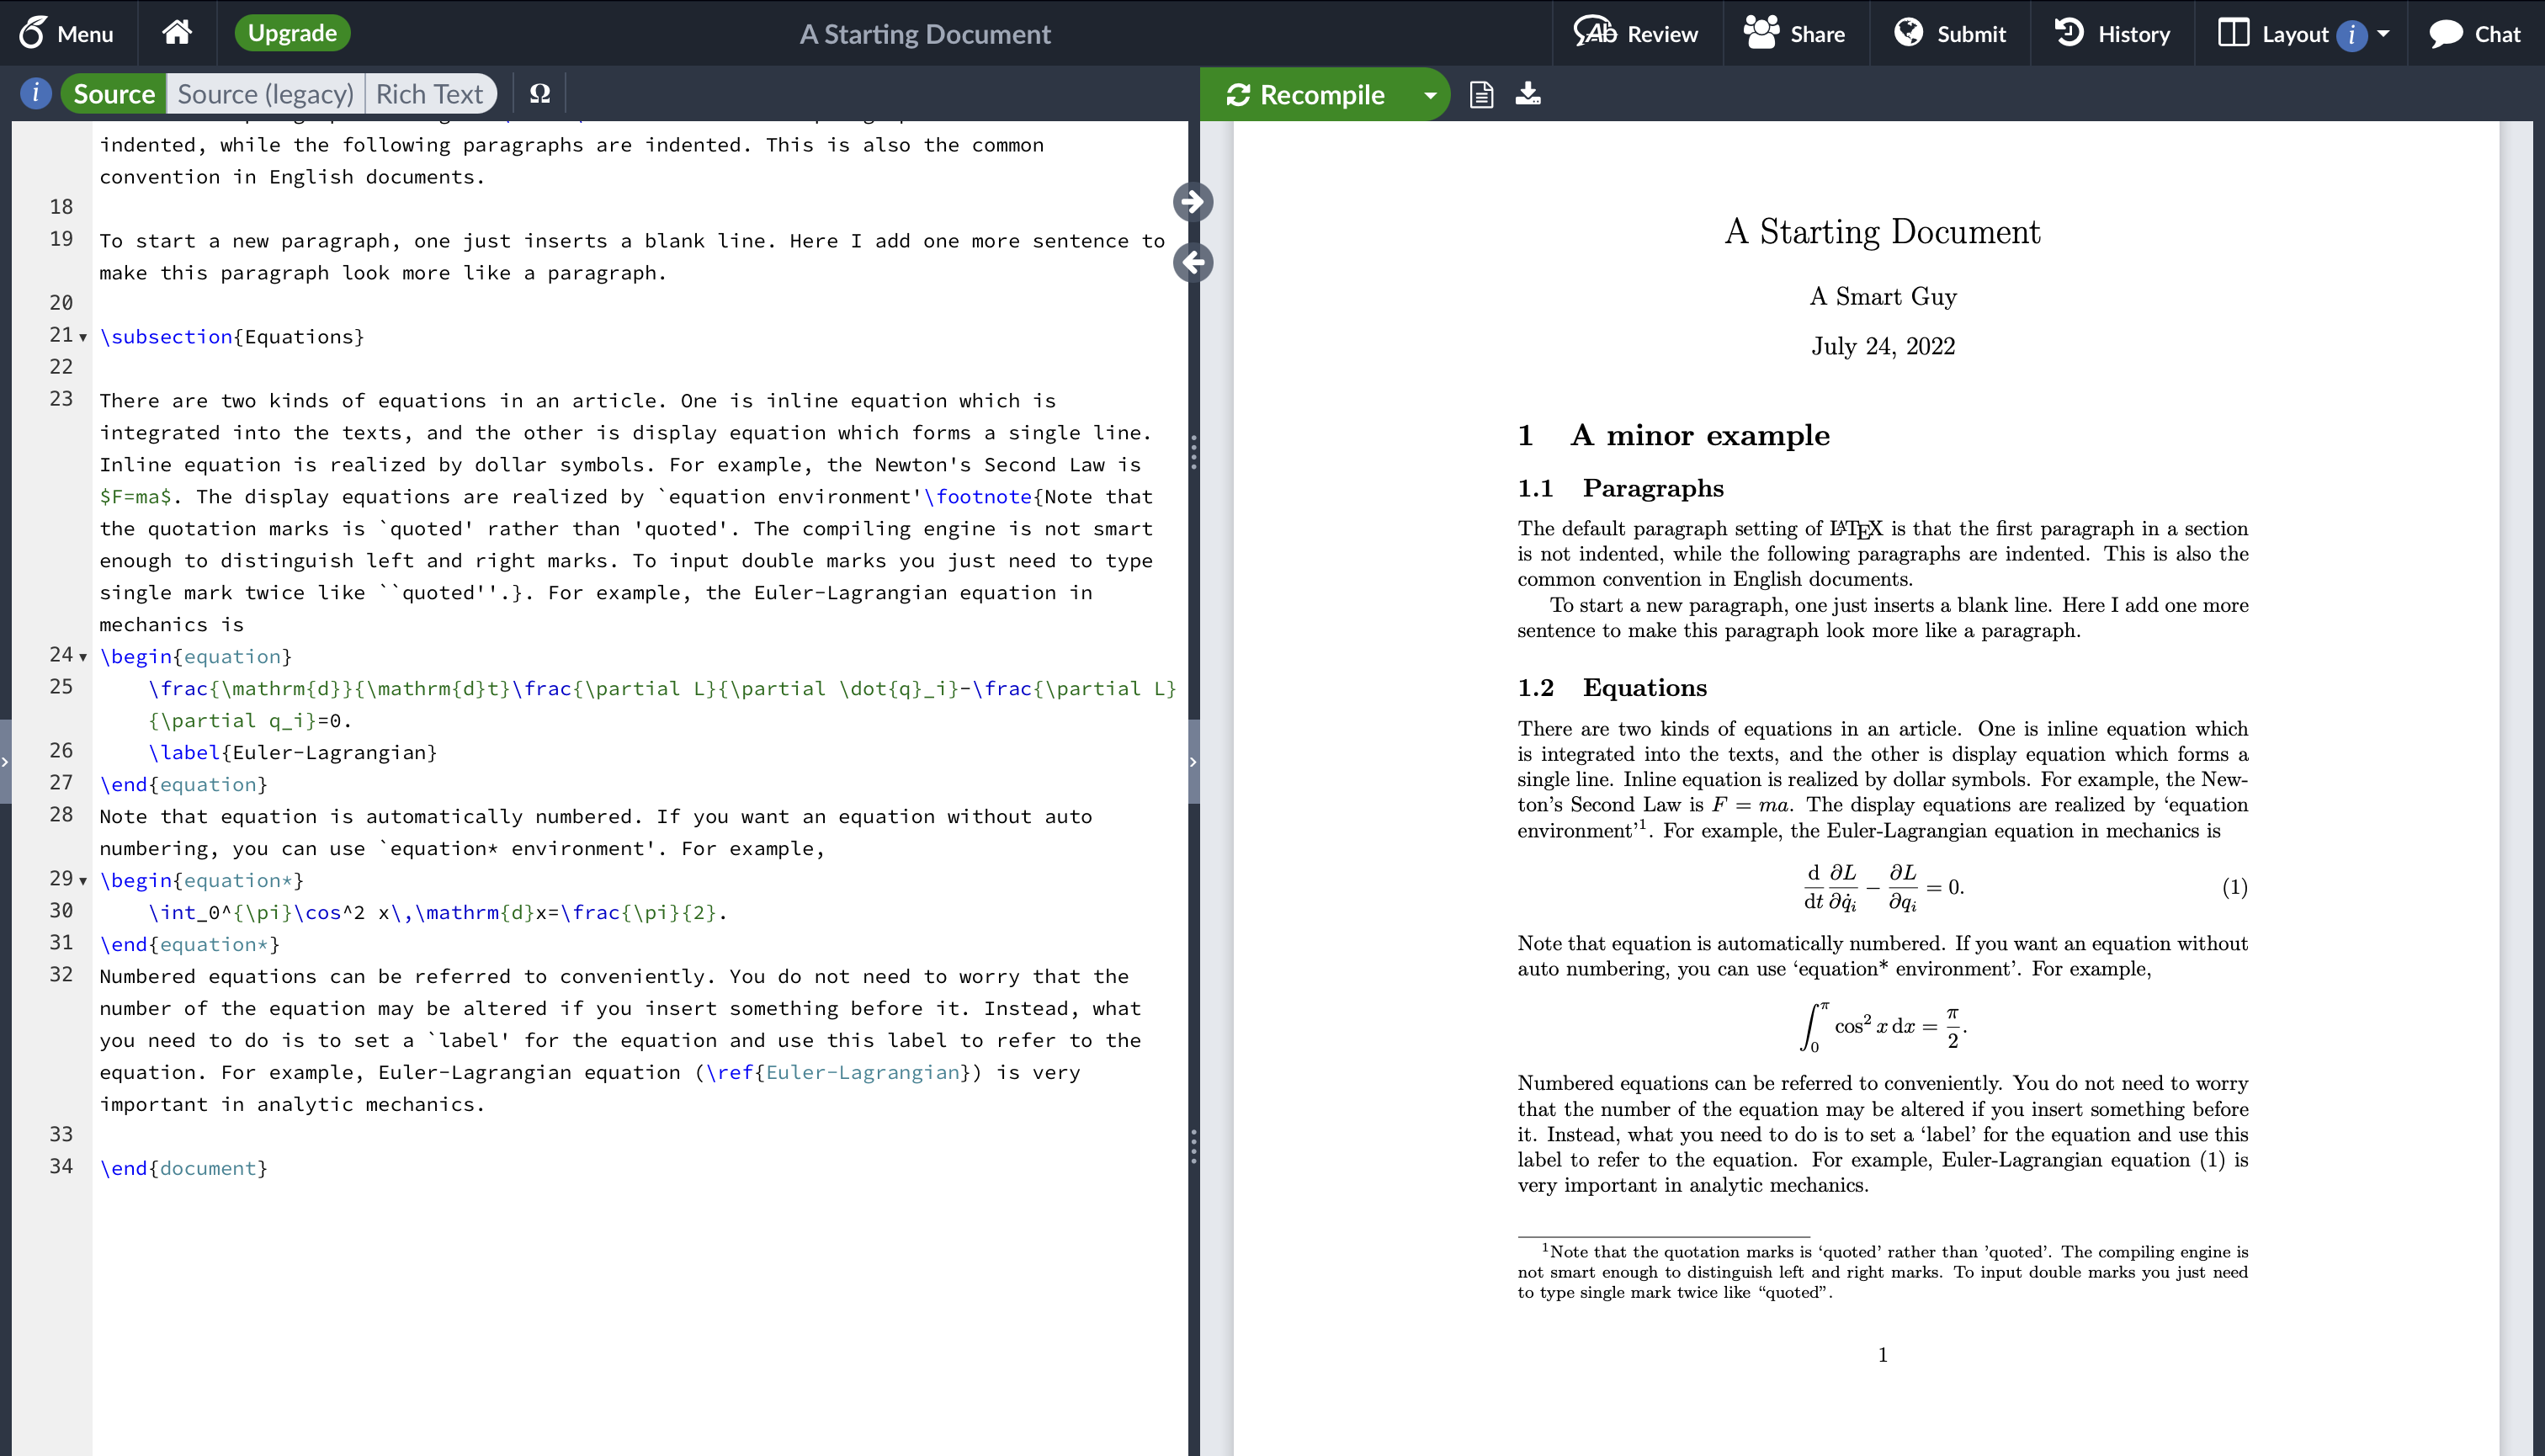2545x1456 pixels.
Task: Click the Download PDF icon
Action: [x=1528, y=94]
